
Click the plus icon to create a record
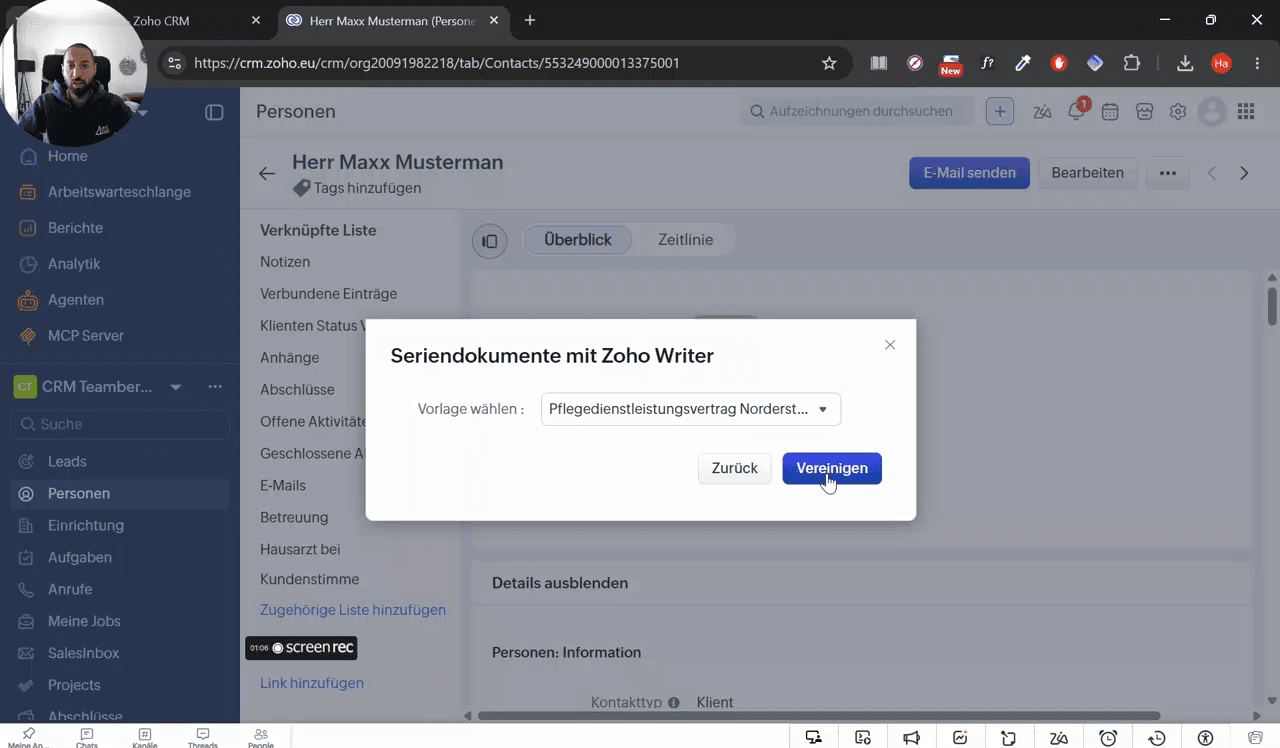point(1000,112)
